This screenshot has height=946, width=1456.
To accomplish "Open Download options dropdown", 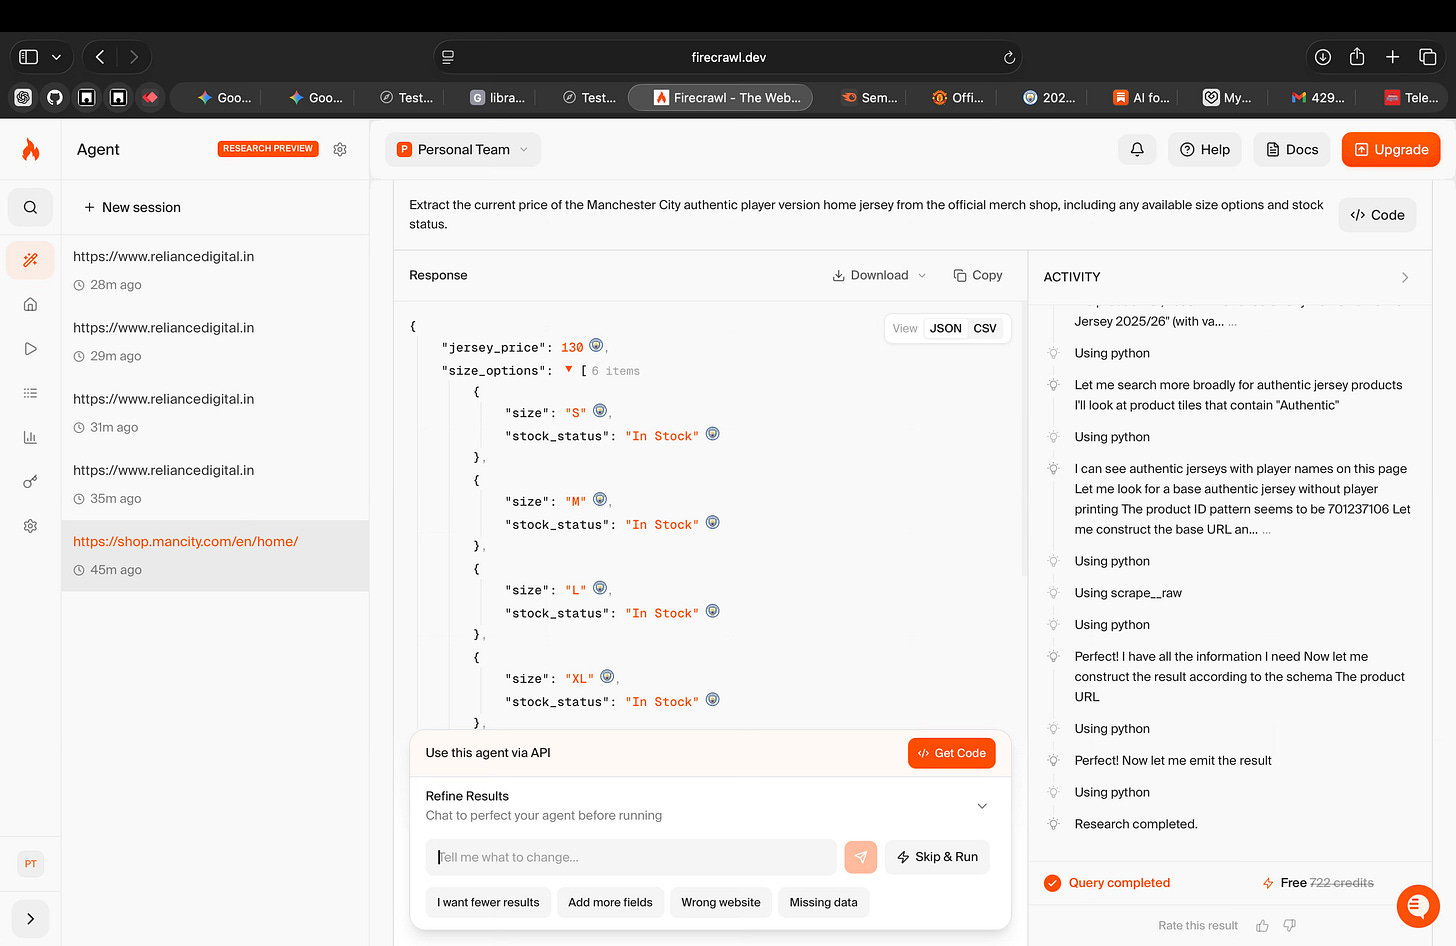I will coord(879,275).
